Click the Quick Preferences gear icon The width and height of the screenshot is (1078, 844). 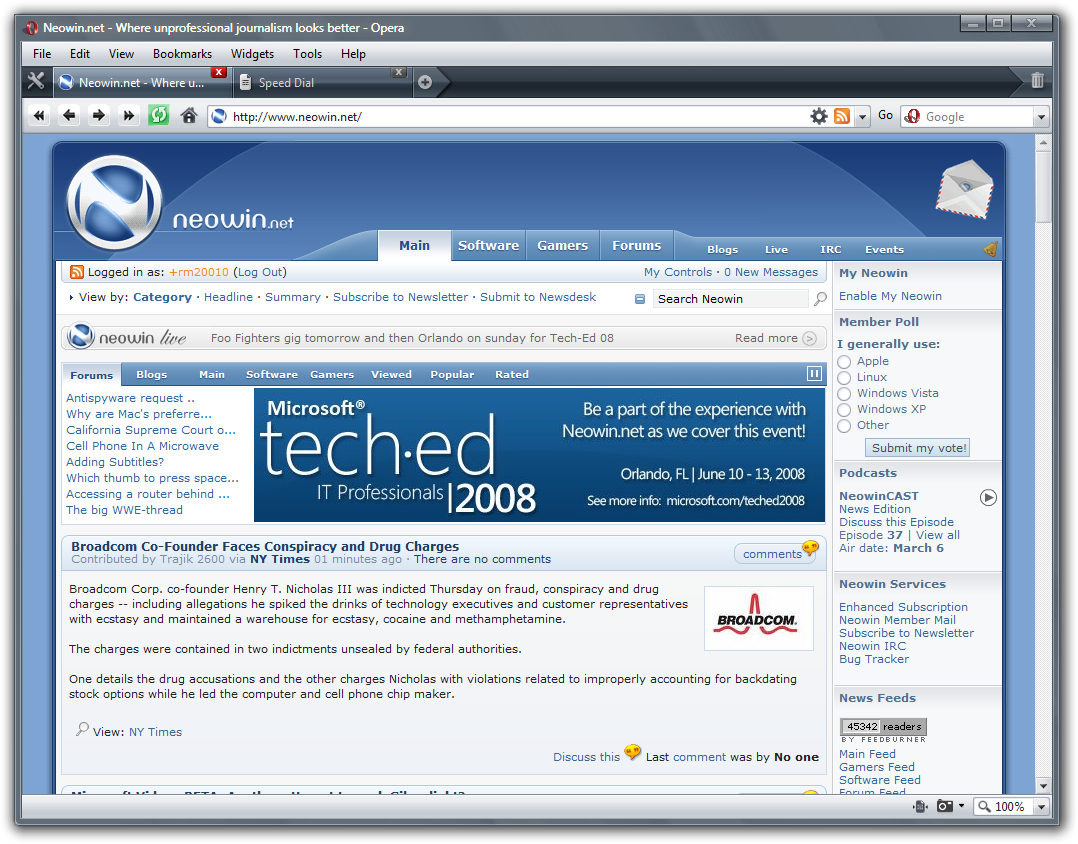[818, 115]
